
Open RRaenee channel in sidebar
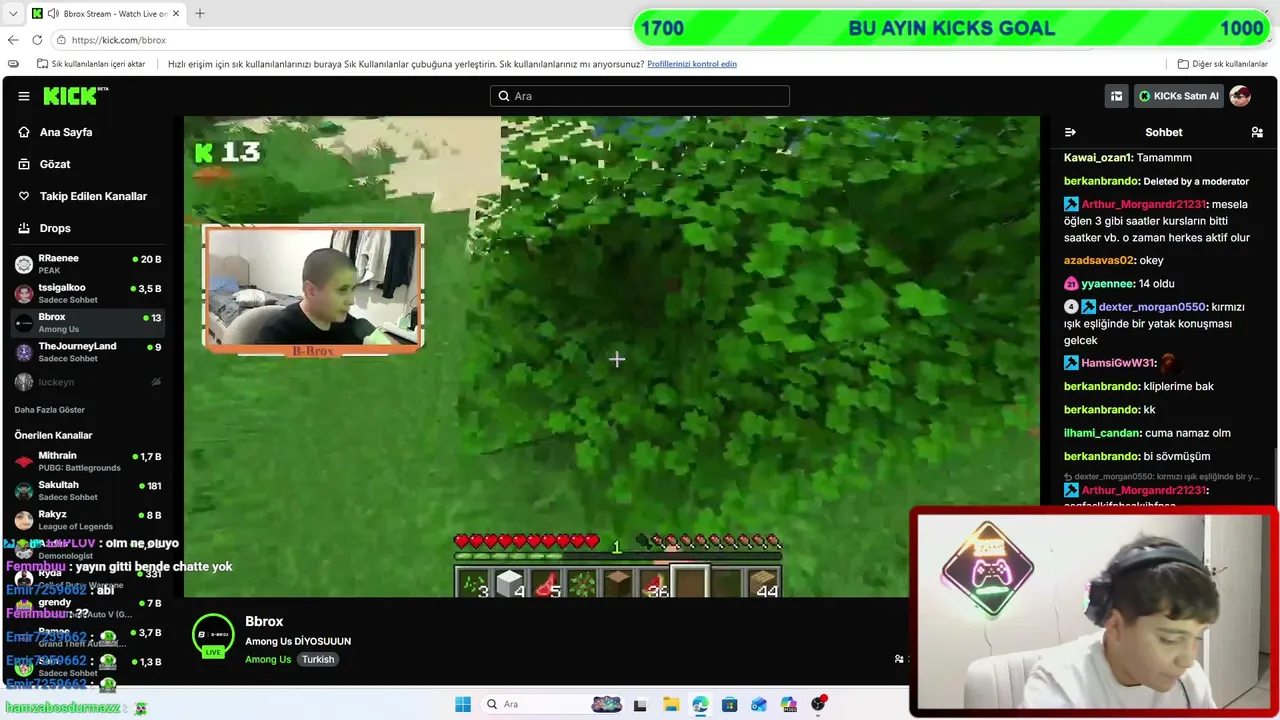point(88,264)
